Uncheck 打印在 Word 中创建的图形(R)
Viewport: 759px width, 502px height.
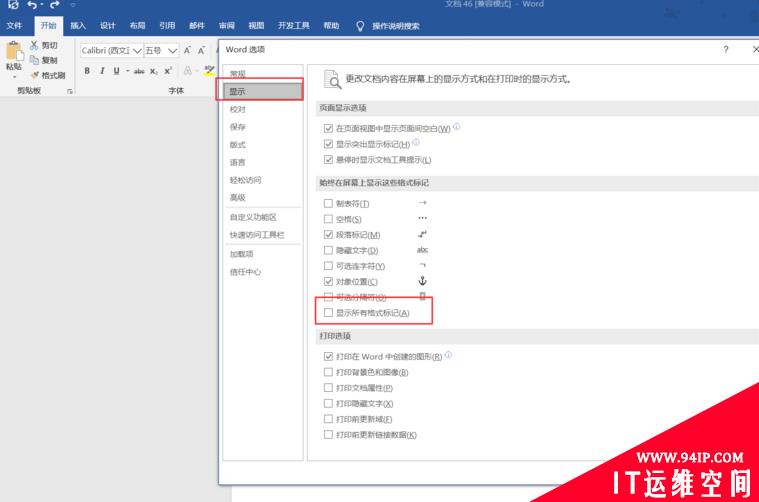click(x=328, y=356)
